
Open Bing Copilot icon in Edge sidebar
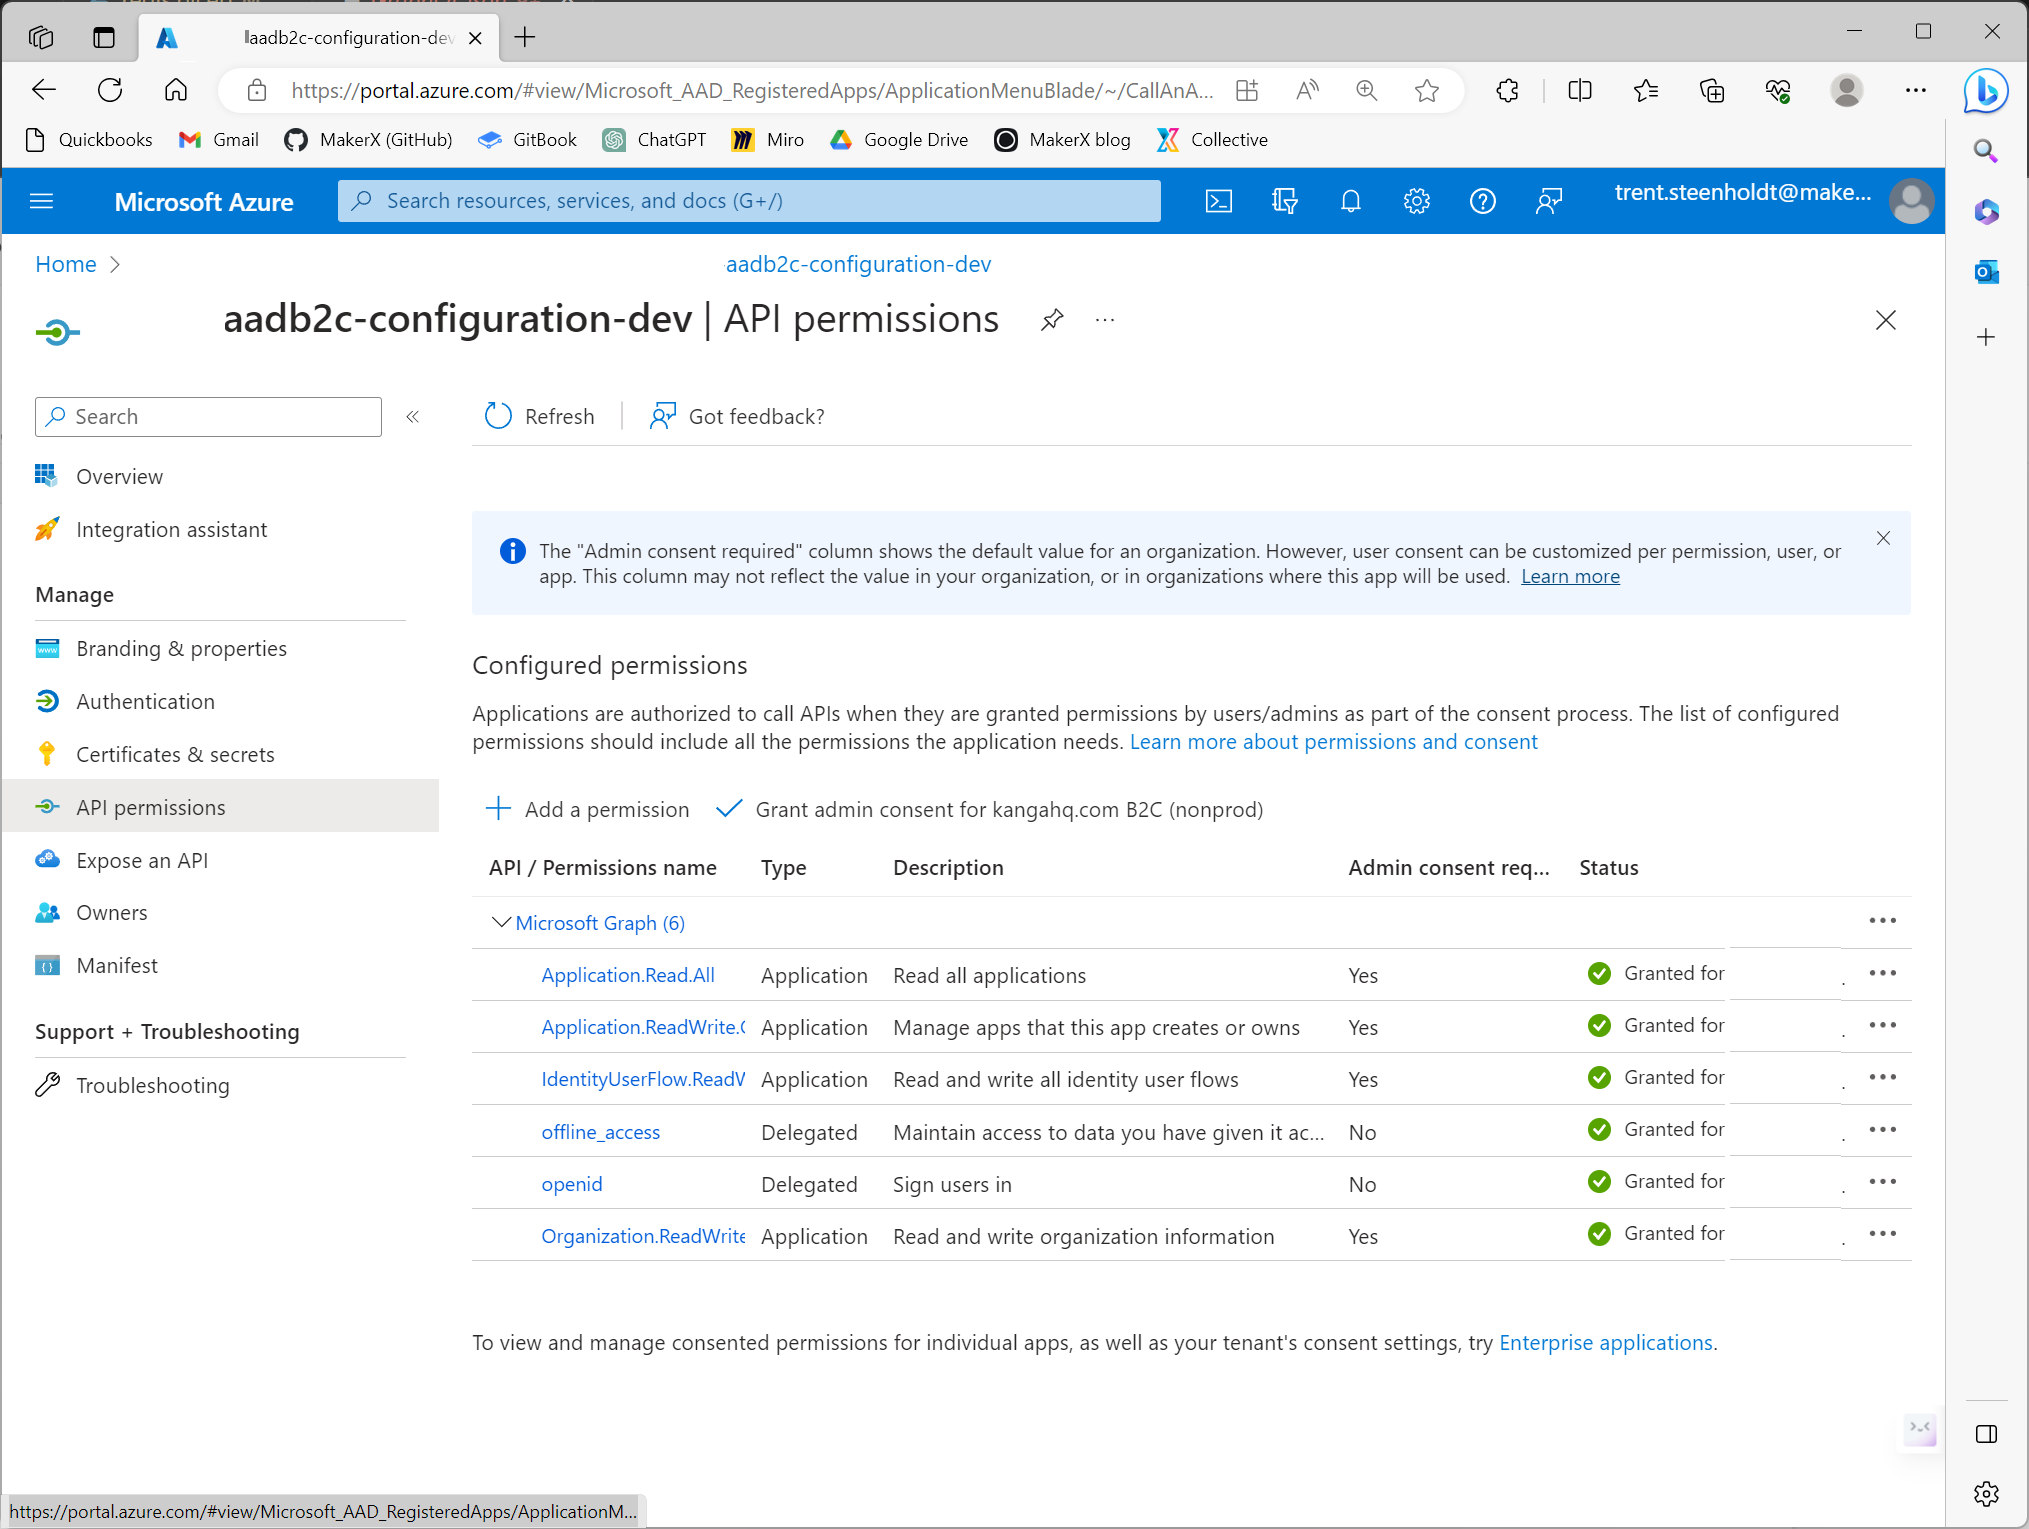pos(1987,91)
